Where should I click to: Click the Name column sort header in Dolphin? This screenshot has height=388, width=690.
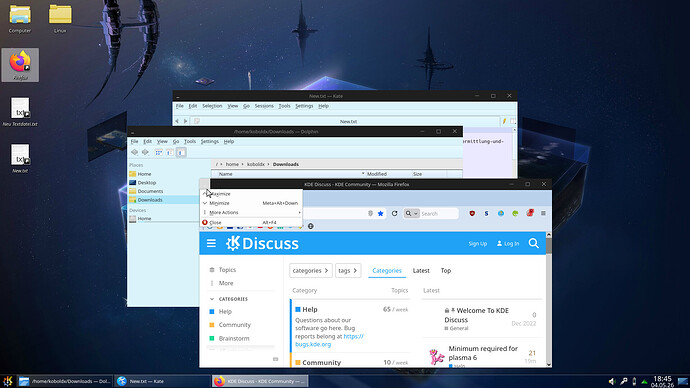289,174
